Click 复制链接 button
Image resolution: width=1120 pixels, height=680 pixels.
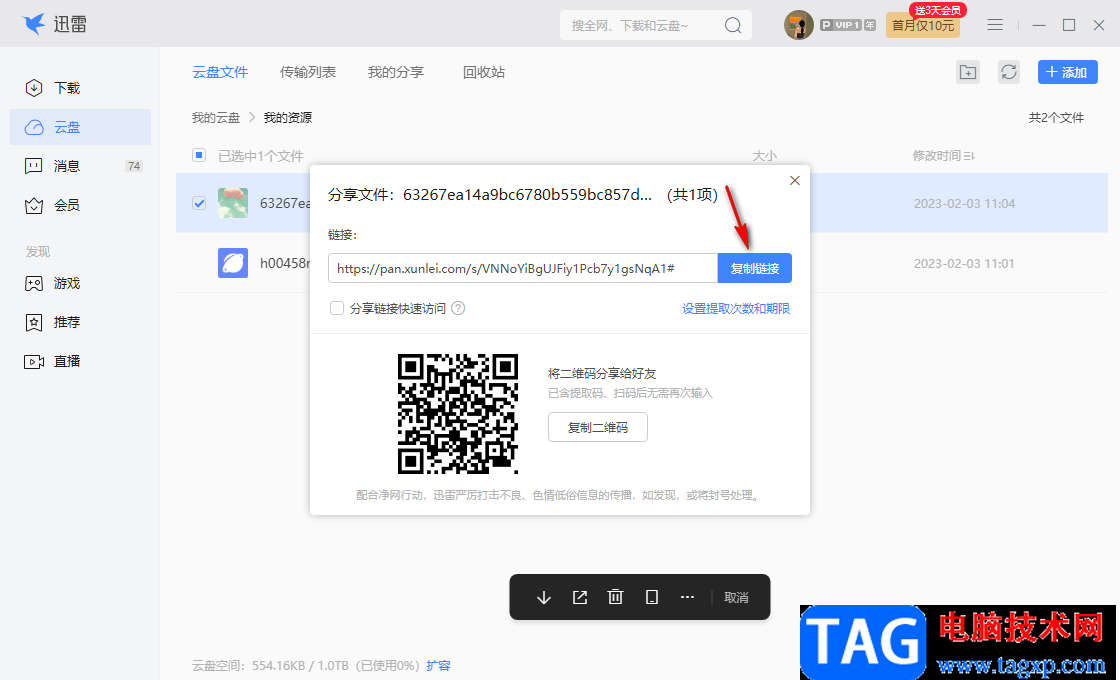click(x=754, y=269)
